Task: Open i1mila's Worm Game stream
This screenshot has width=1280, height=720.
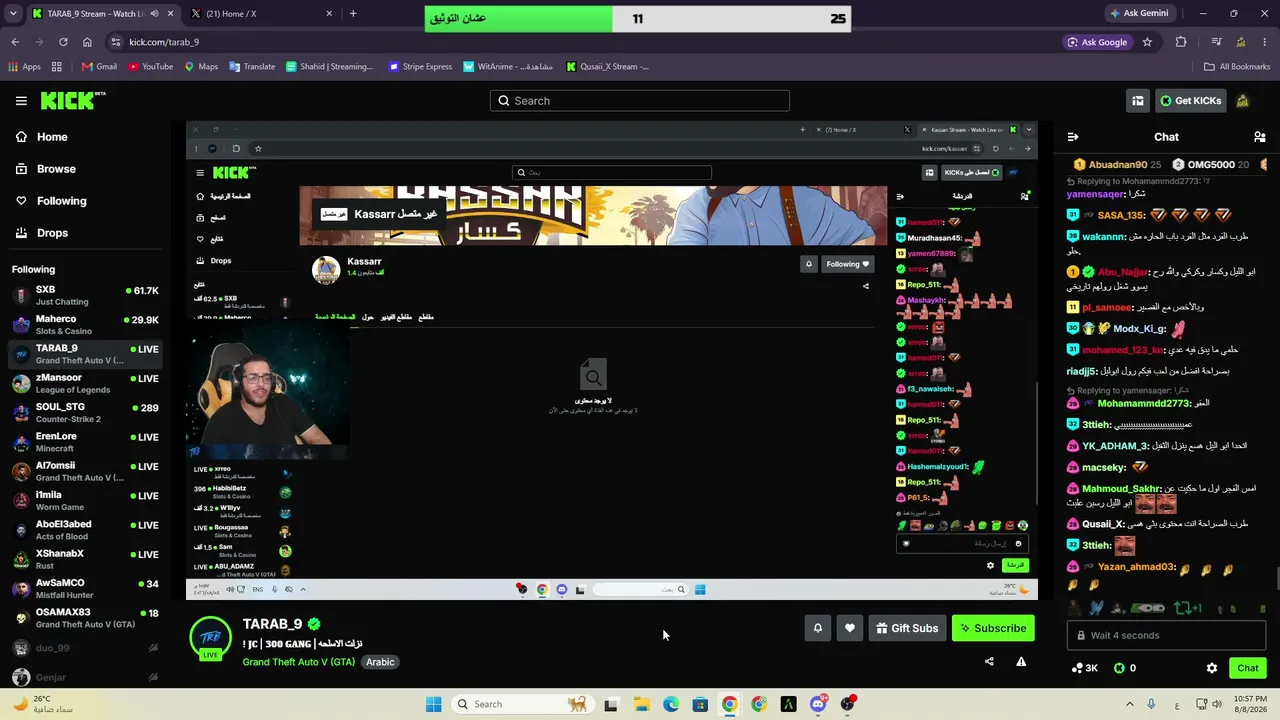Action: point(85,501)
